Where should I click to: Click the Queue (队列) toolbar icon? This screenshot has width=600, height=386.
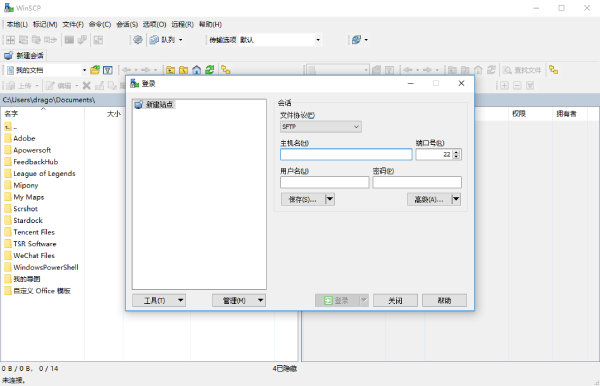pos(154,40)
